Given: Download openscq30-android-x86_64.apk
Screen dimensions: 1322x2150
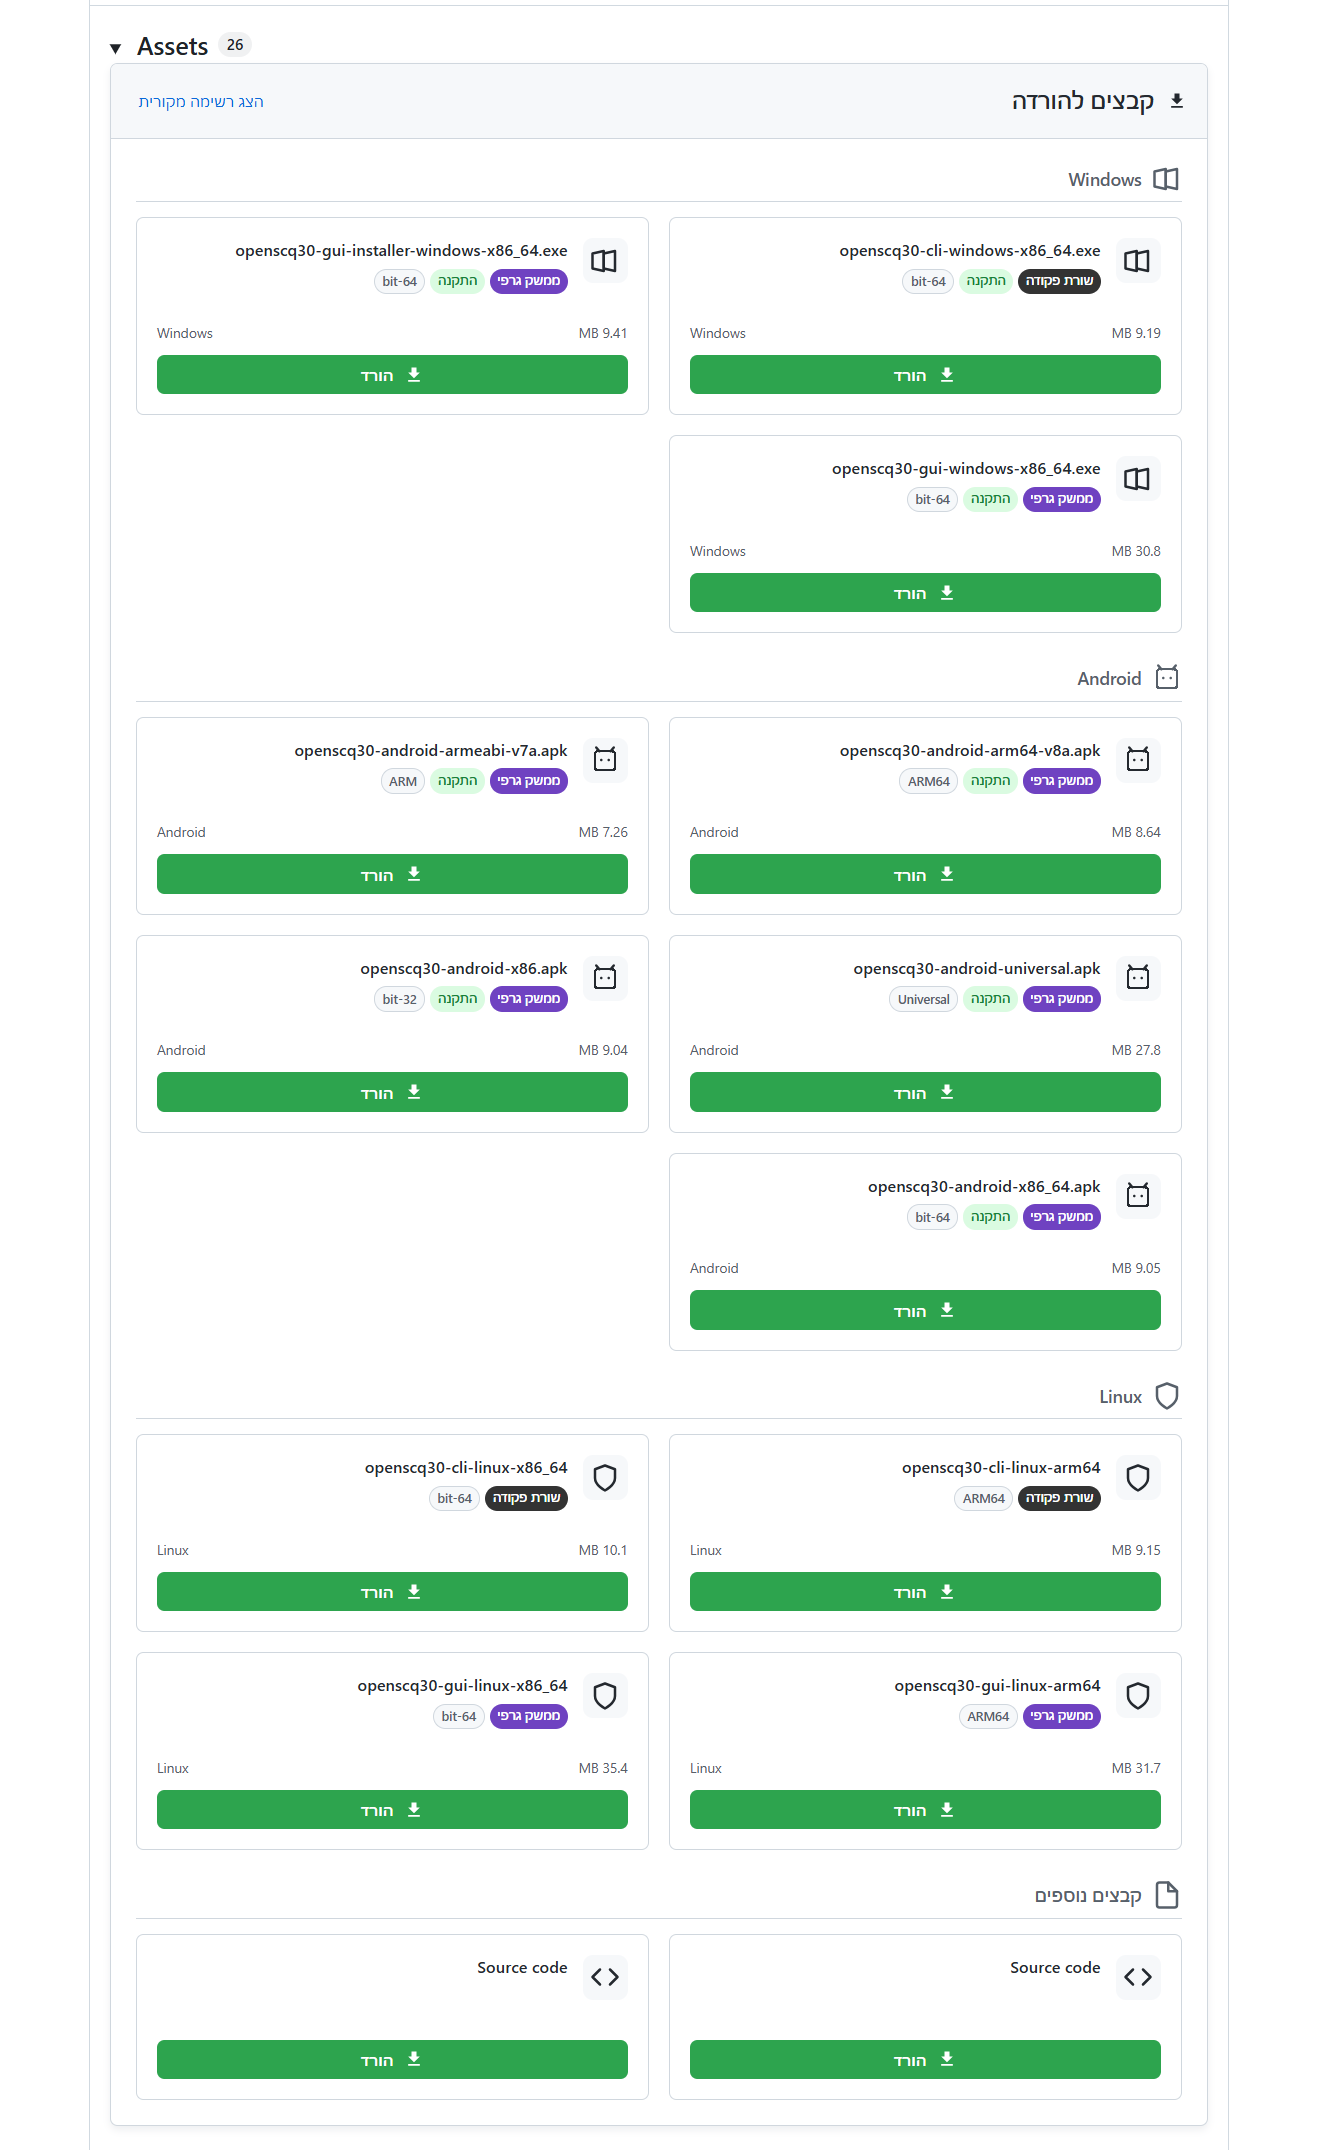Looking at the screenshot, I should 924,1310.
